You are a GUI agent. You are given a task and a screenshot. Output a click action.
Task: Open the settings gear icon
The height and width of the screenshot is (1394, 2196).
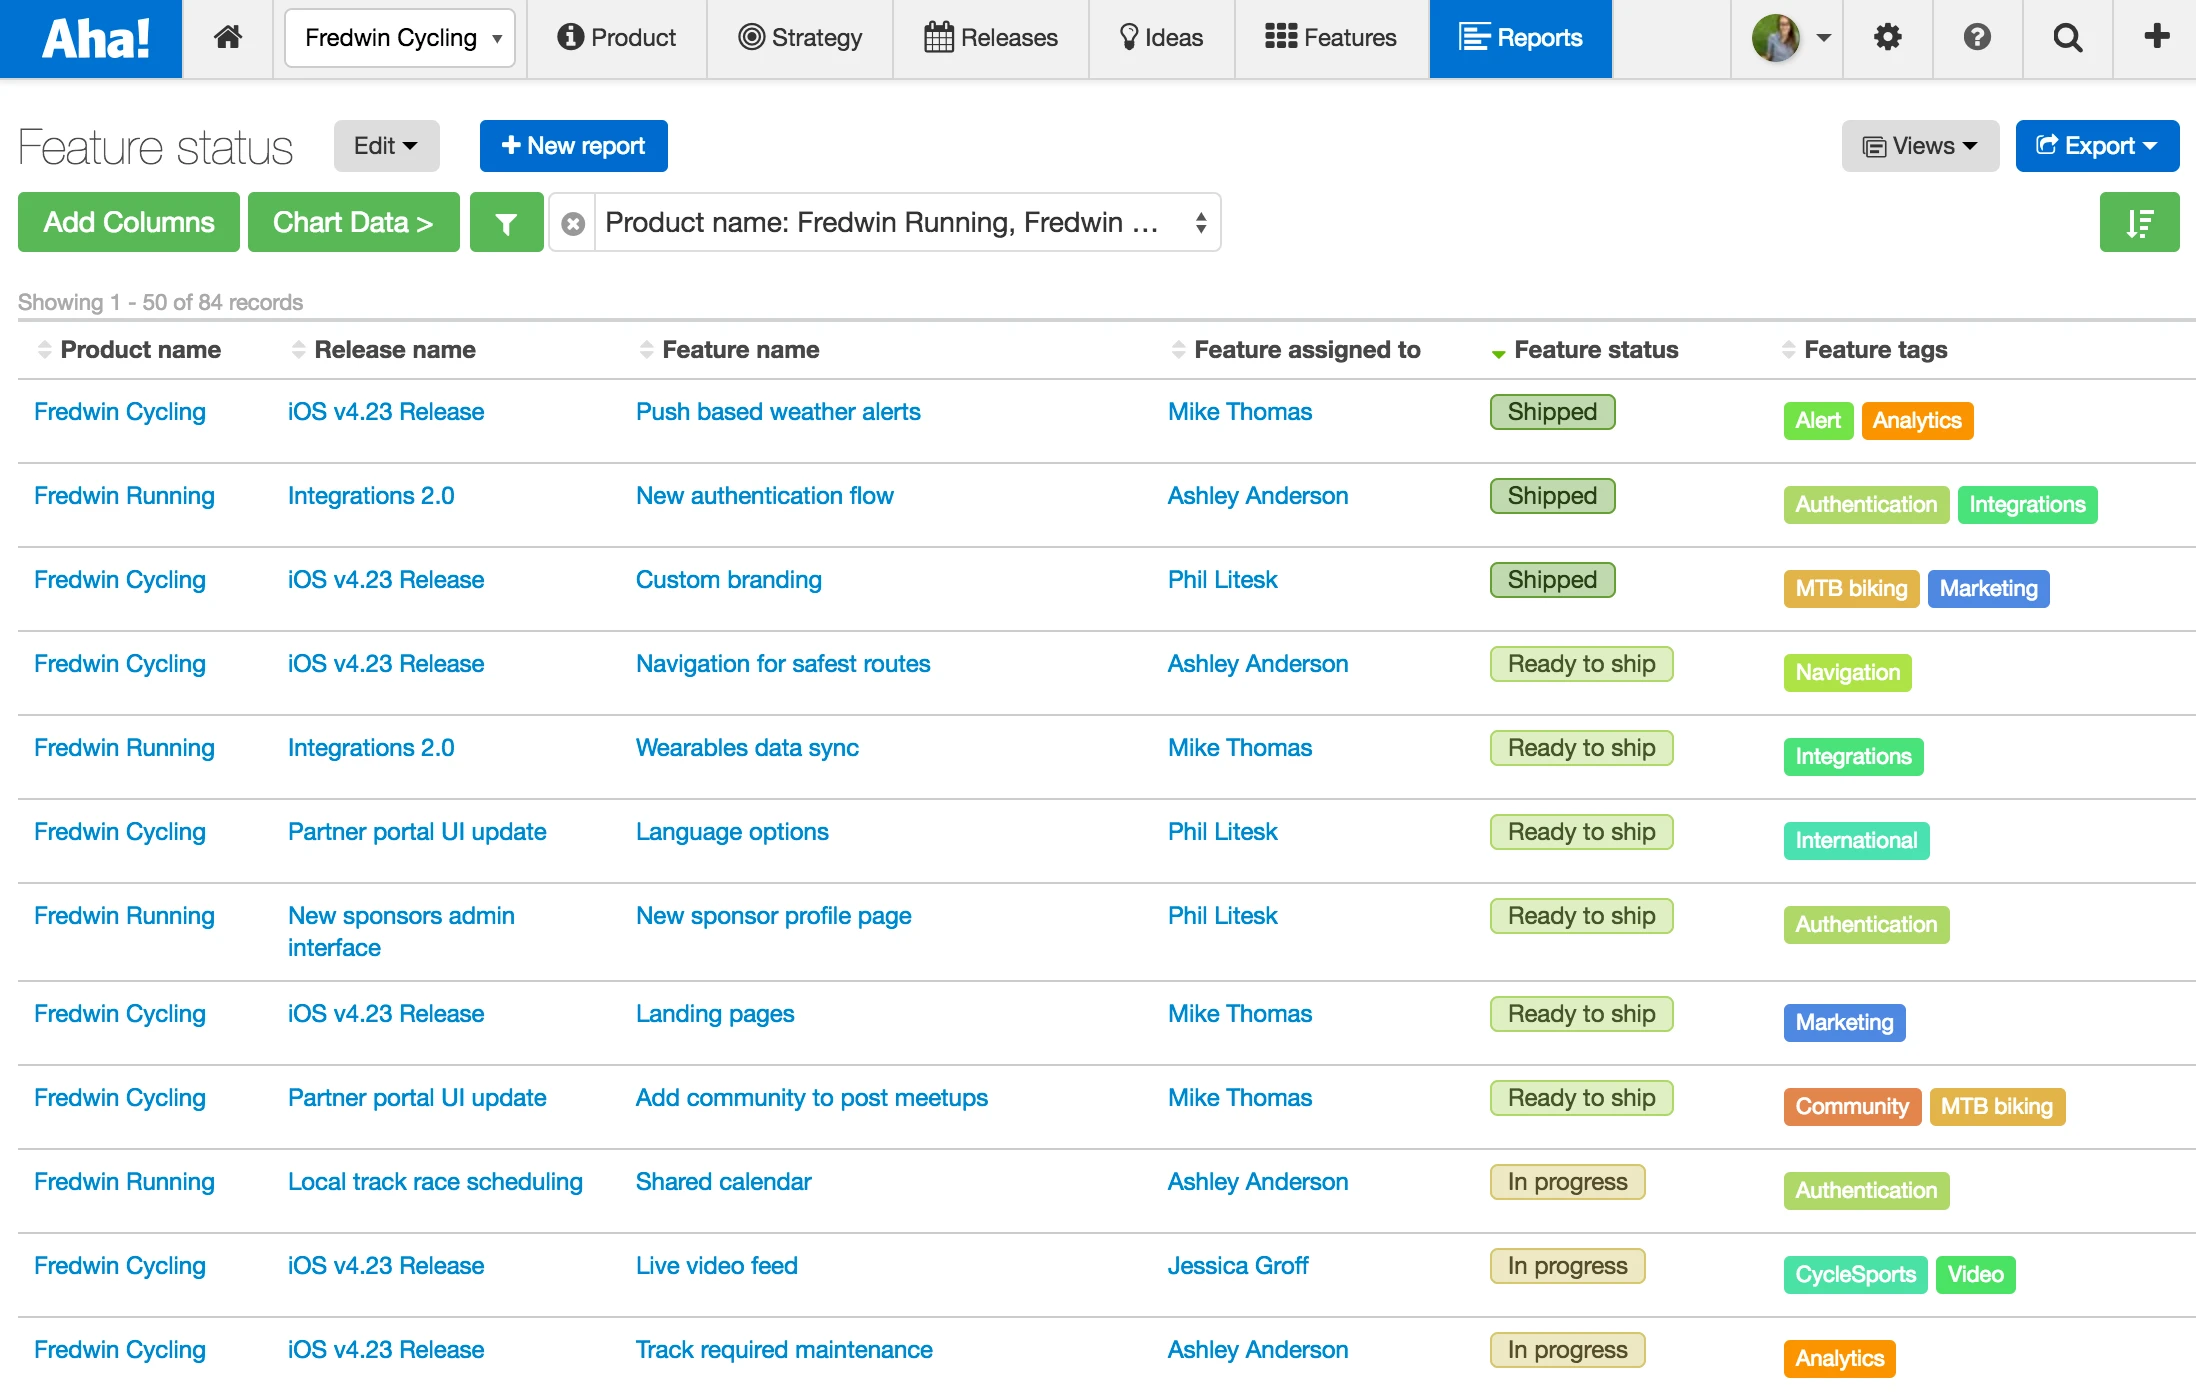[x=1887, y=38]
